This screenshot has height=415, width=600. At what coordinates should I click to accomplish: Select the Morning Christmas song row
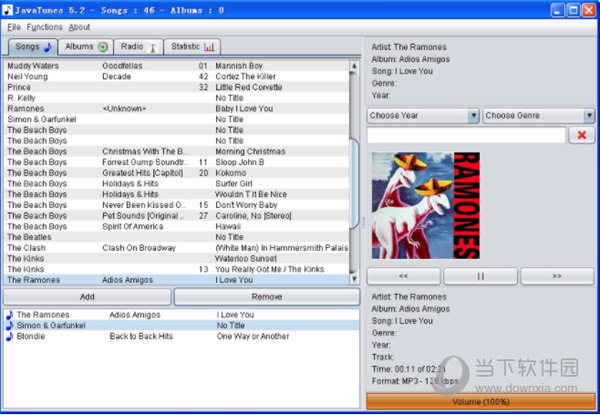click(x=176, y=151)
